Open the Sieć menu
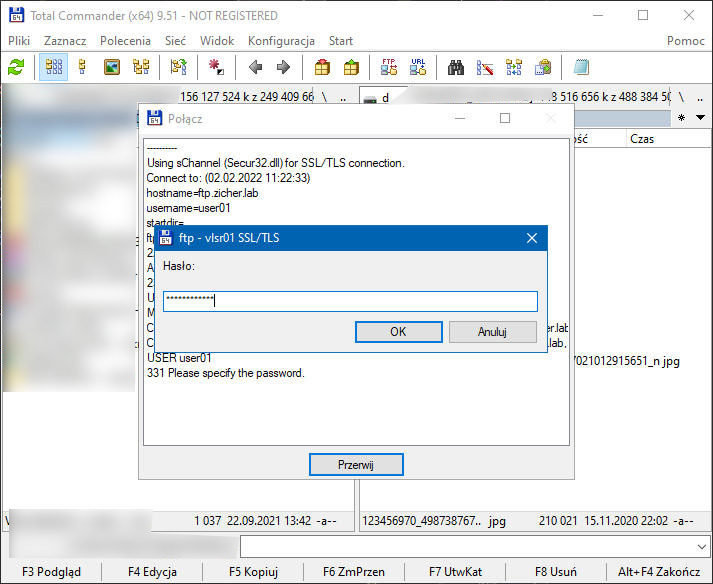 (175, 41)
